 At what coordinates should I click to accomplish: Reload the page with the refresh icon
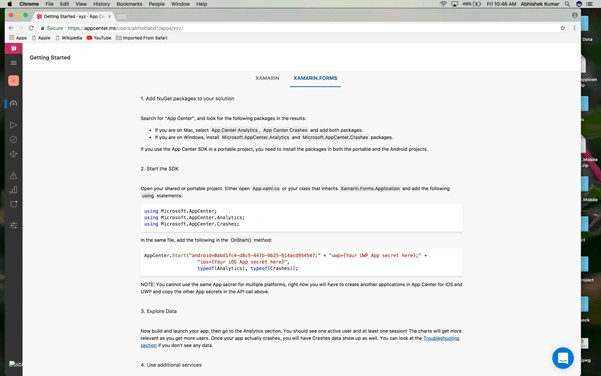click(x=31, y=28)
